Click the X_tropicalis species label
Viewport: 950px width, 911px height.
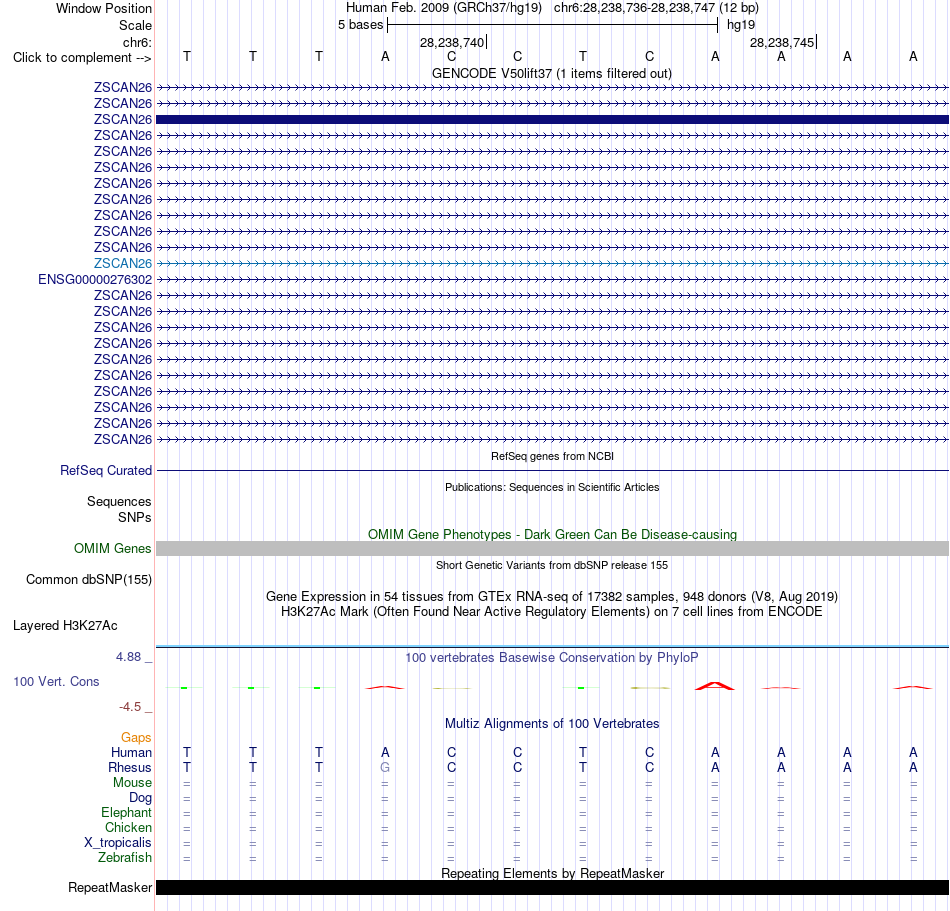click(118, 843)
